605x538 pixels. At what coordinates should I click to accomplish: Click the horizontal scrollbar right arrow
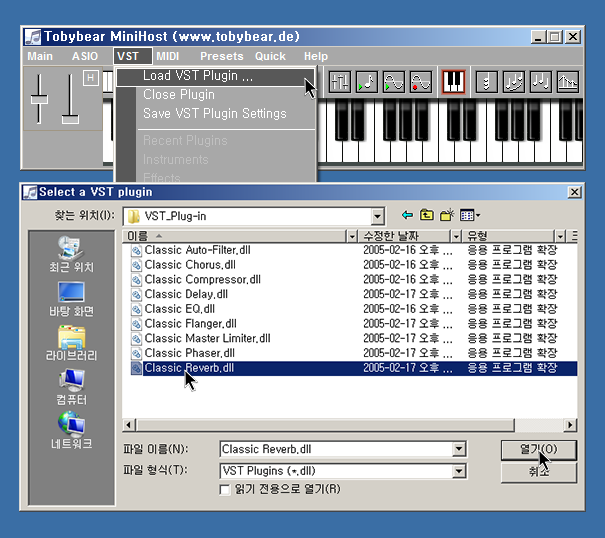(570, 425)
